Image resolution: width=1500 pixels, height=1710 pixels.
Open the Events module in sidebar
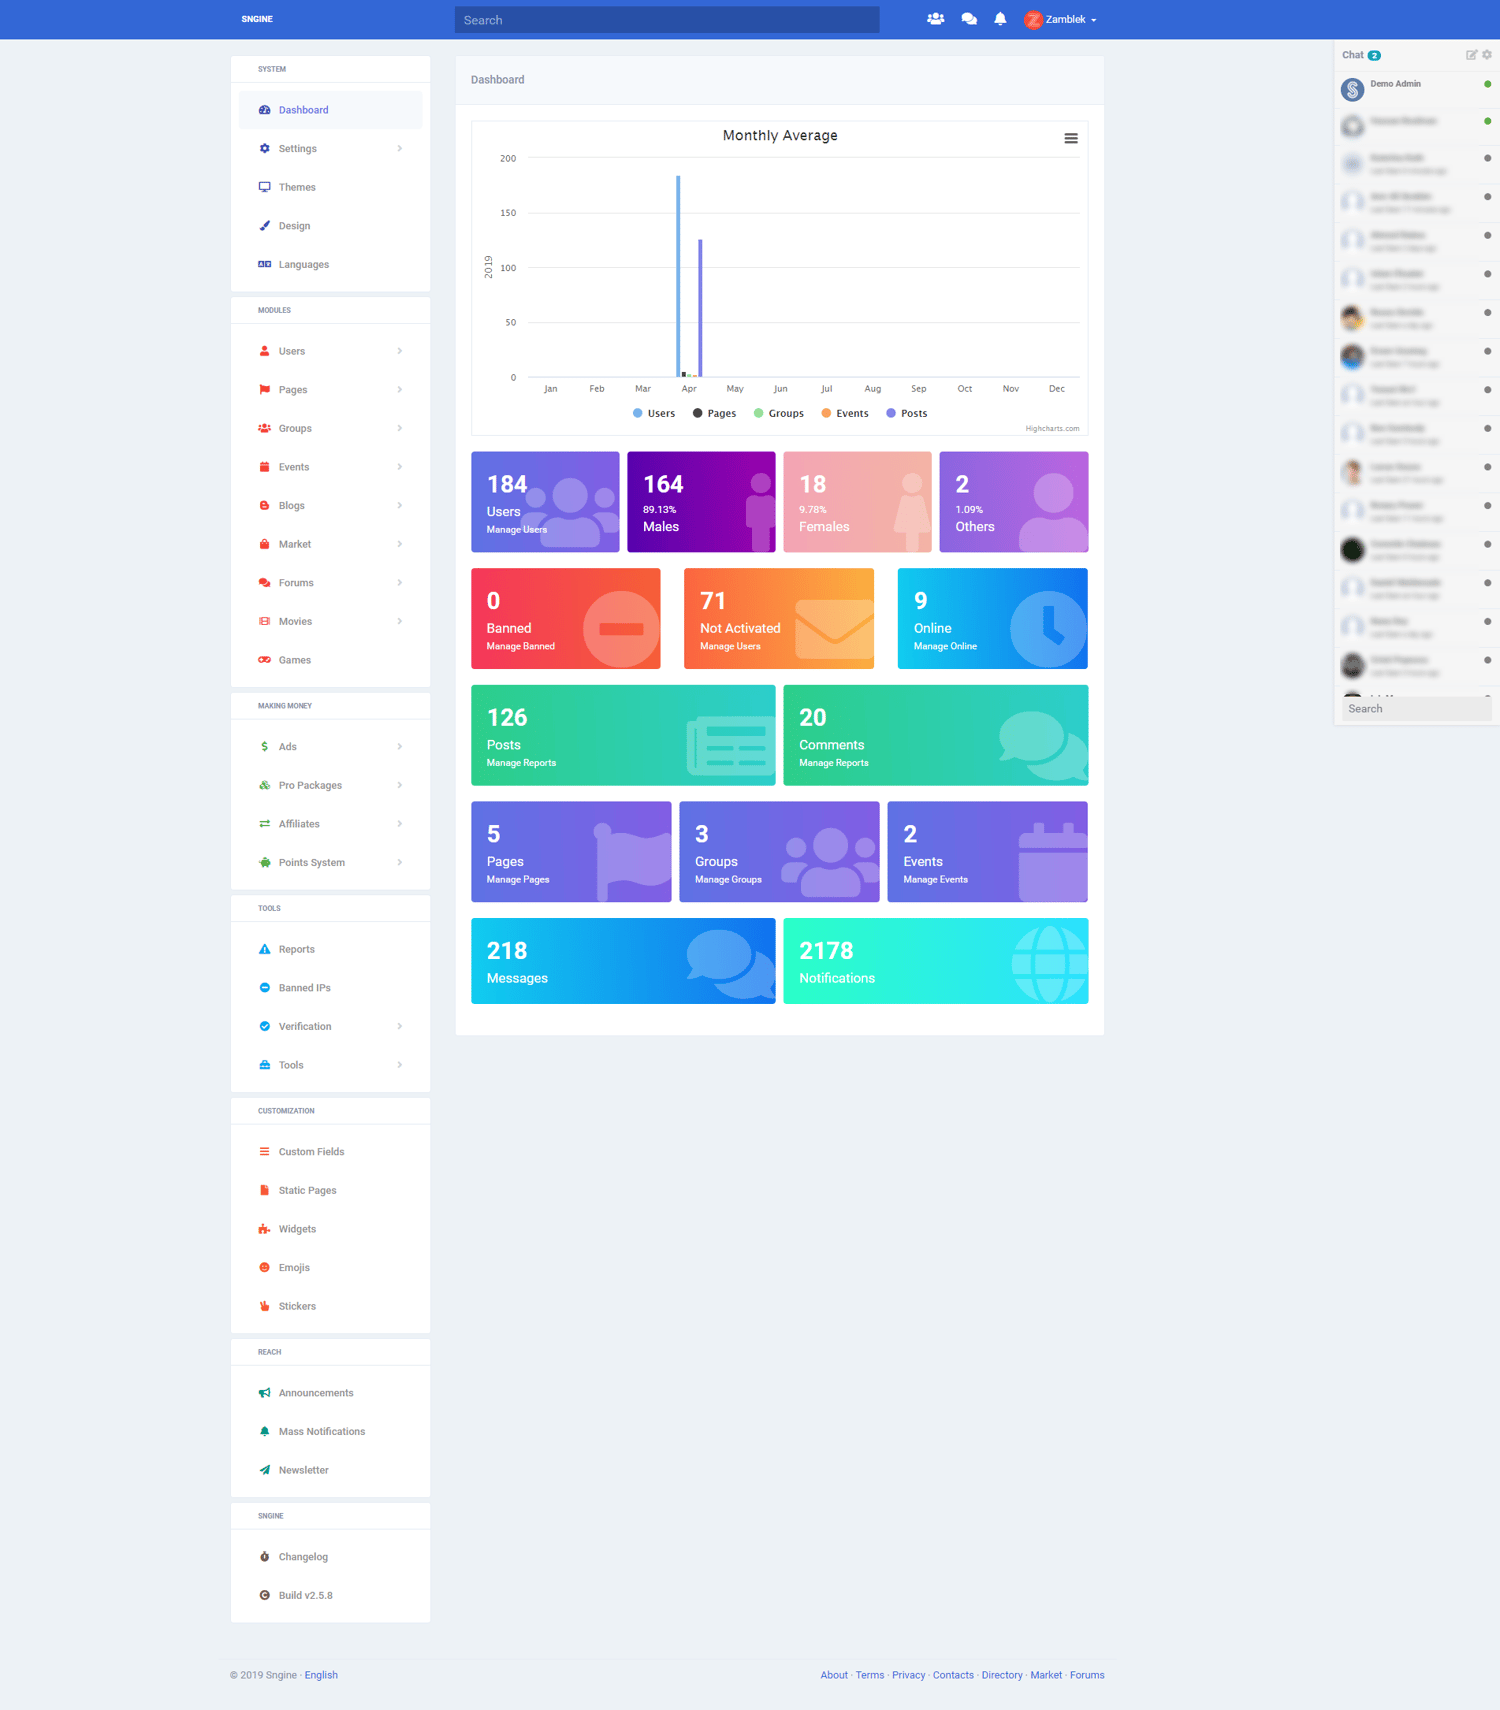coord(330,467)
